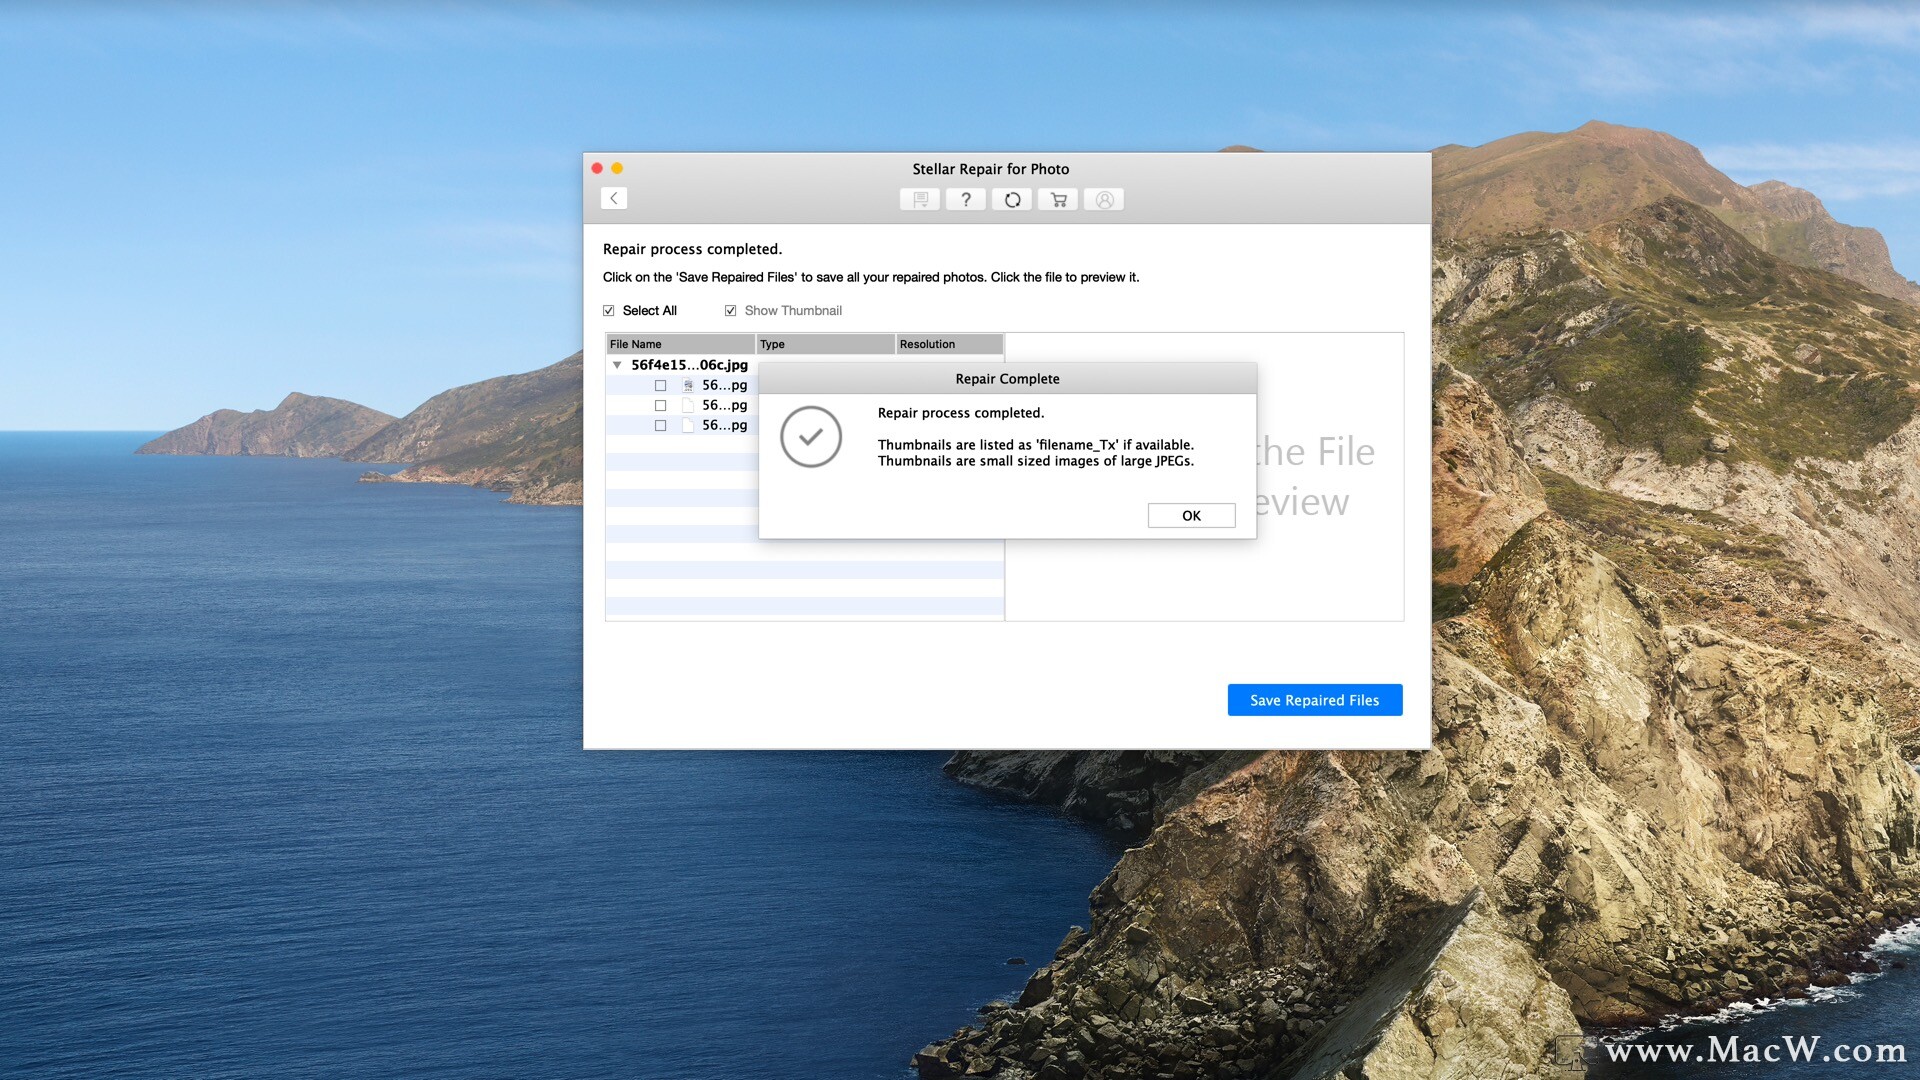
Task: Select the 56f4e15...06c.jpg file name
Action: (689, 365)
